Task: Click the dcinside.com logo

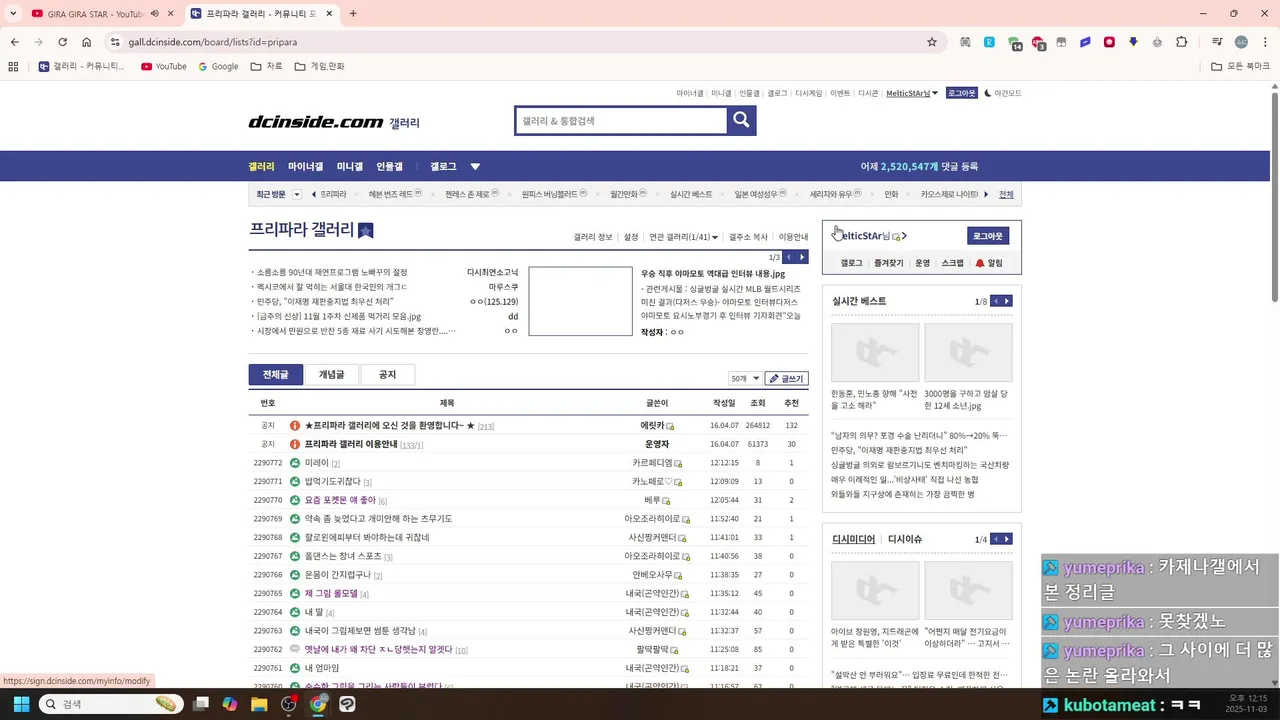Action: pyautogui.click(x=315, y=122)
